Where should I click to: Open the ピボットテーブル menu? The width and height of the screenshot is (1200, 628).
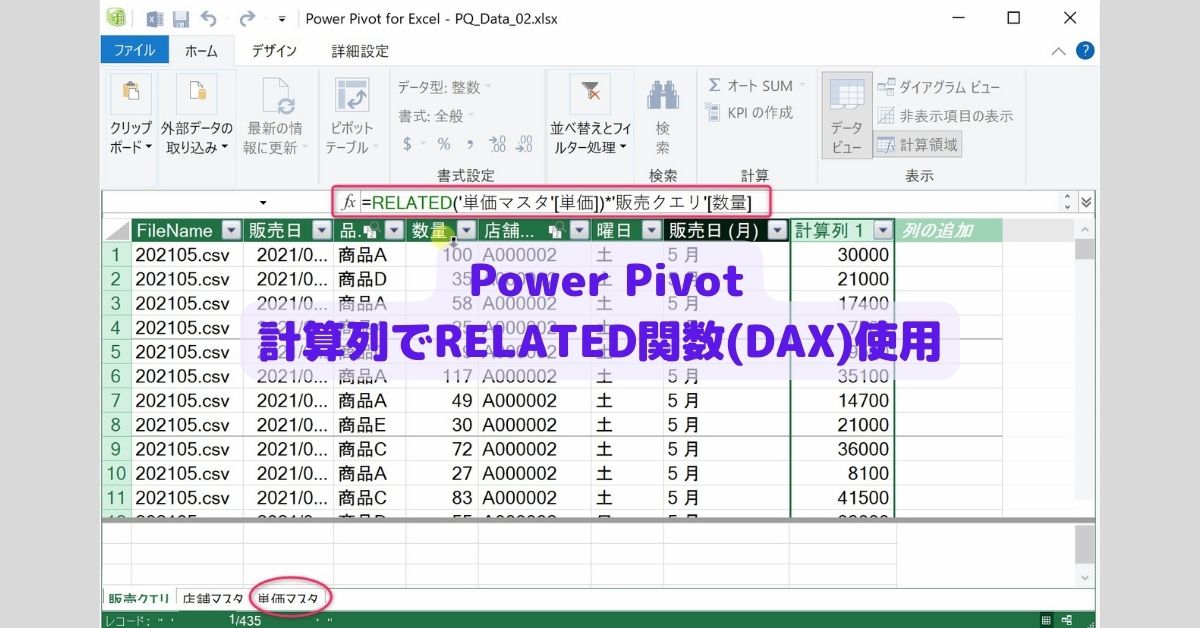pyautogui.click(x=351, y=115)
